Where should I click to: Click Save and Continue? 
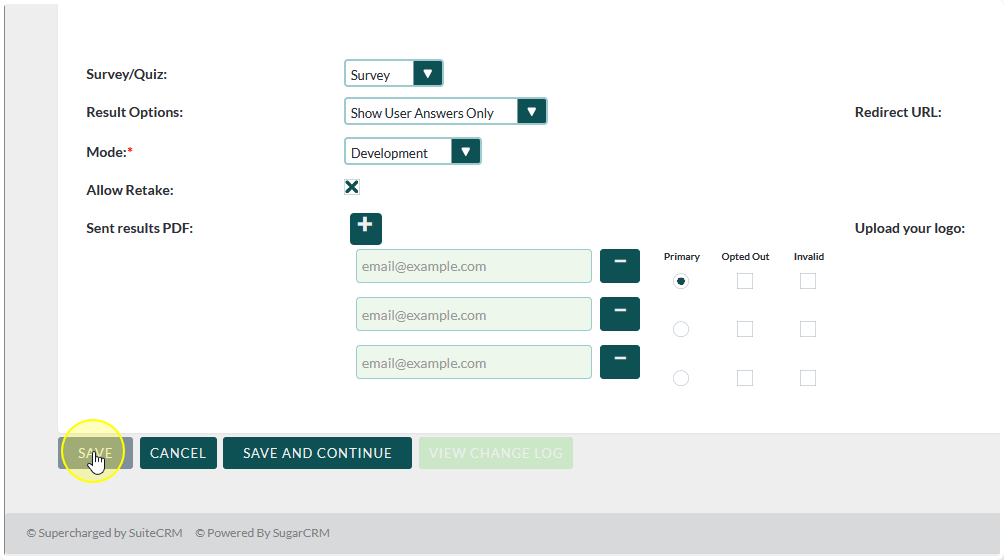pos(317,453)
